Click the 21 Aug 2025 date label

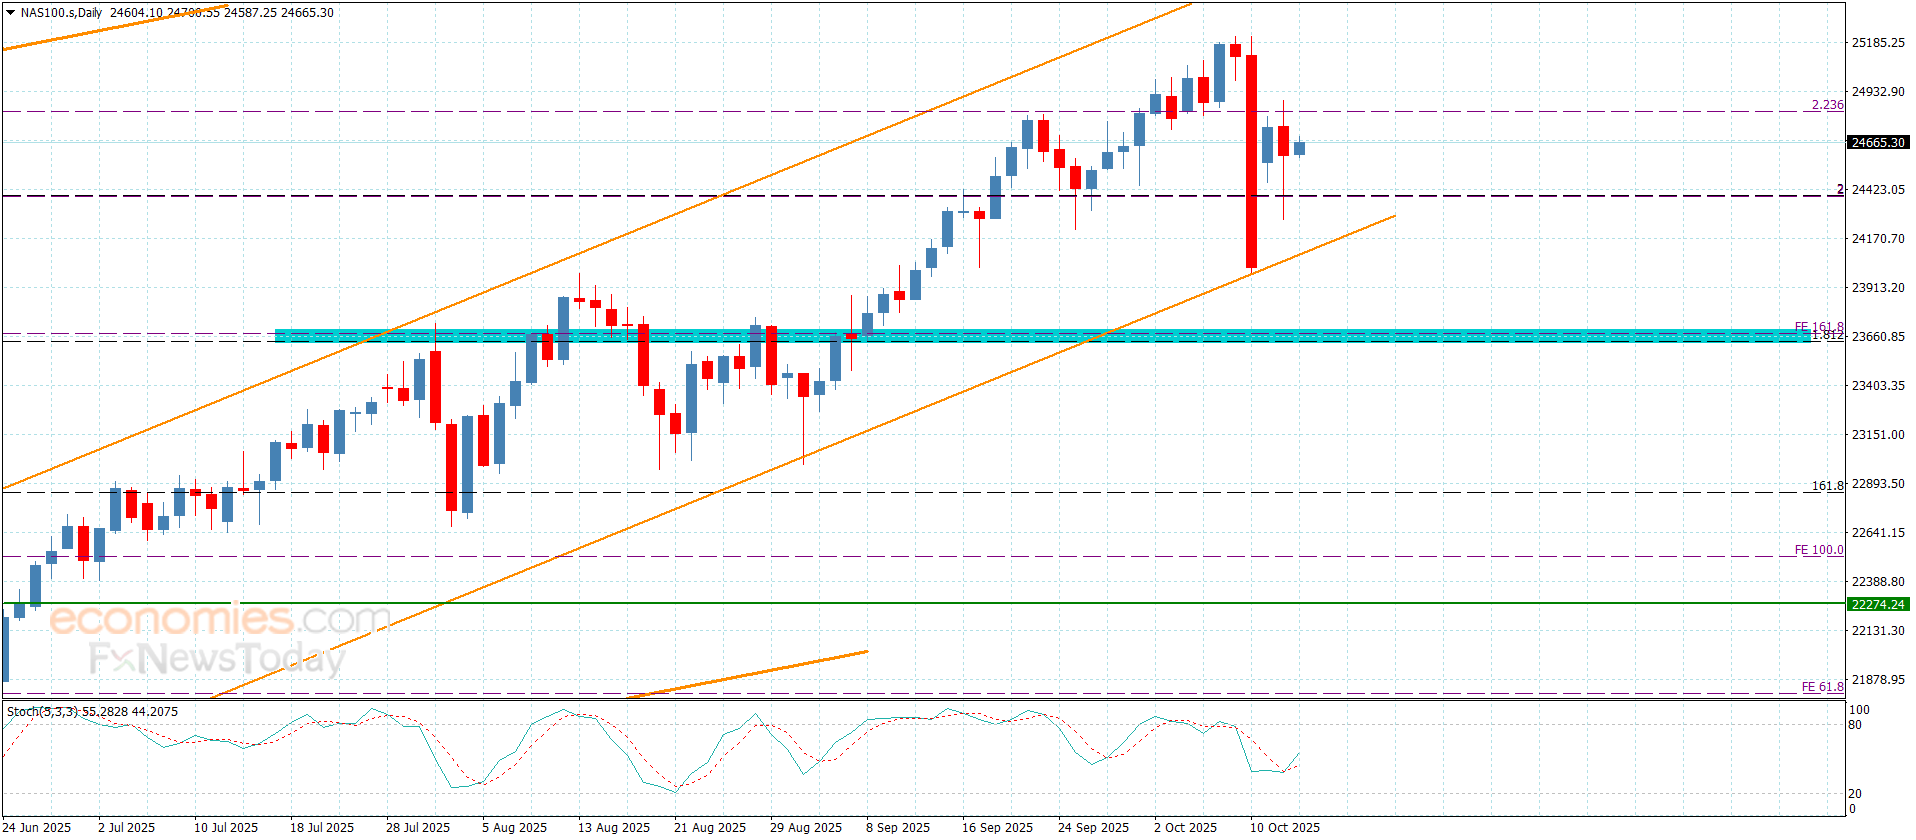point(710,827)
